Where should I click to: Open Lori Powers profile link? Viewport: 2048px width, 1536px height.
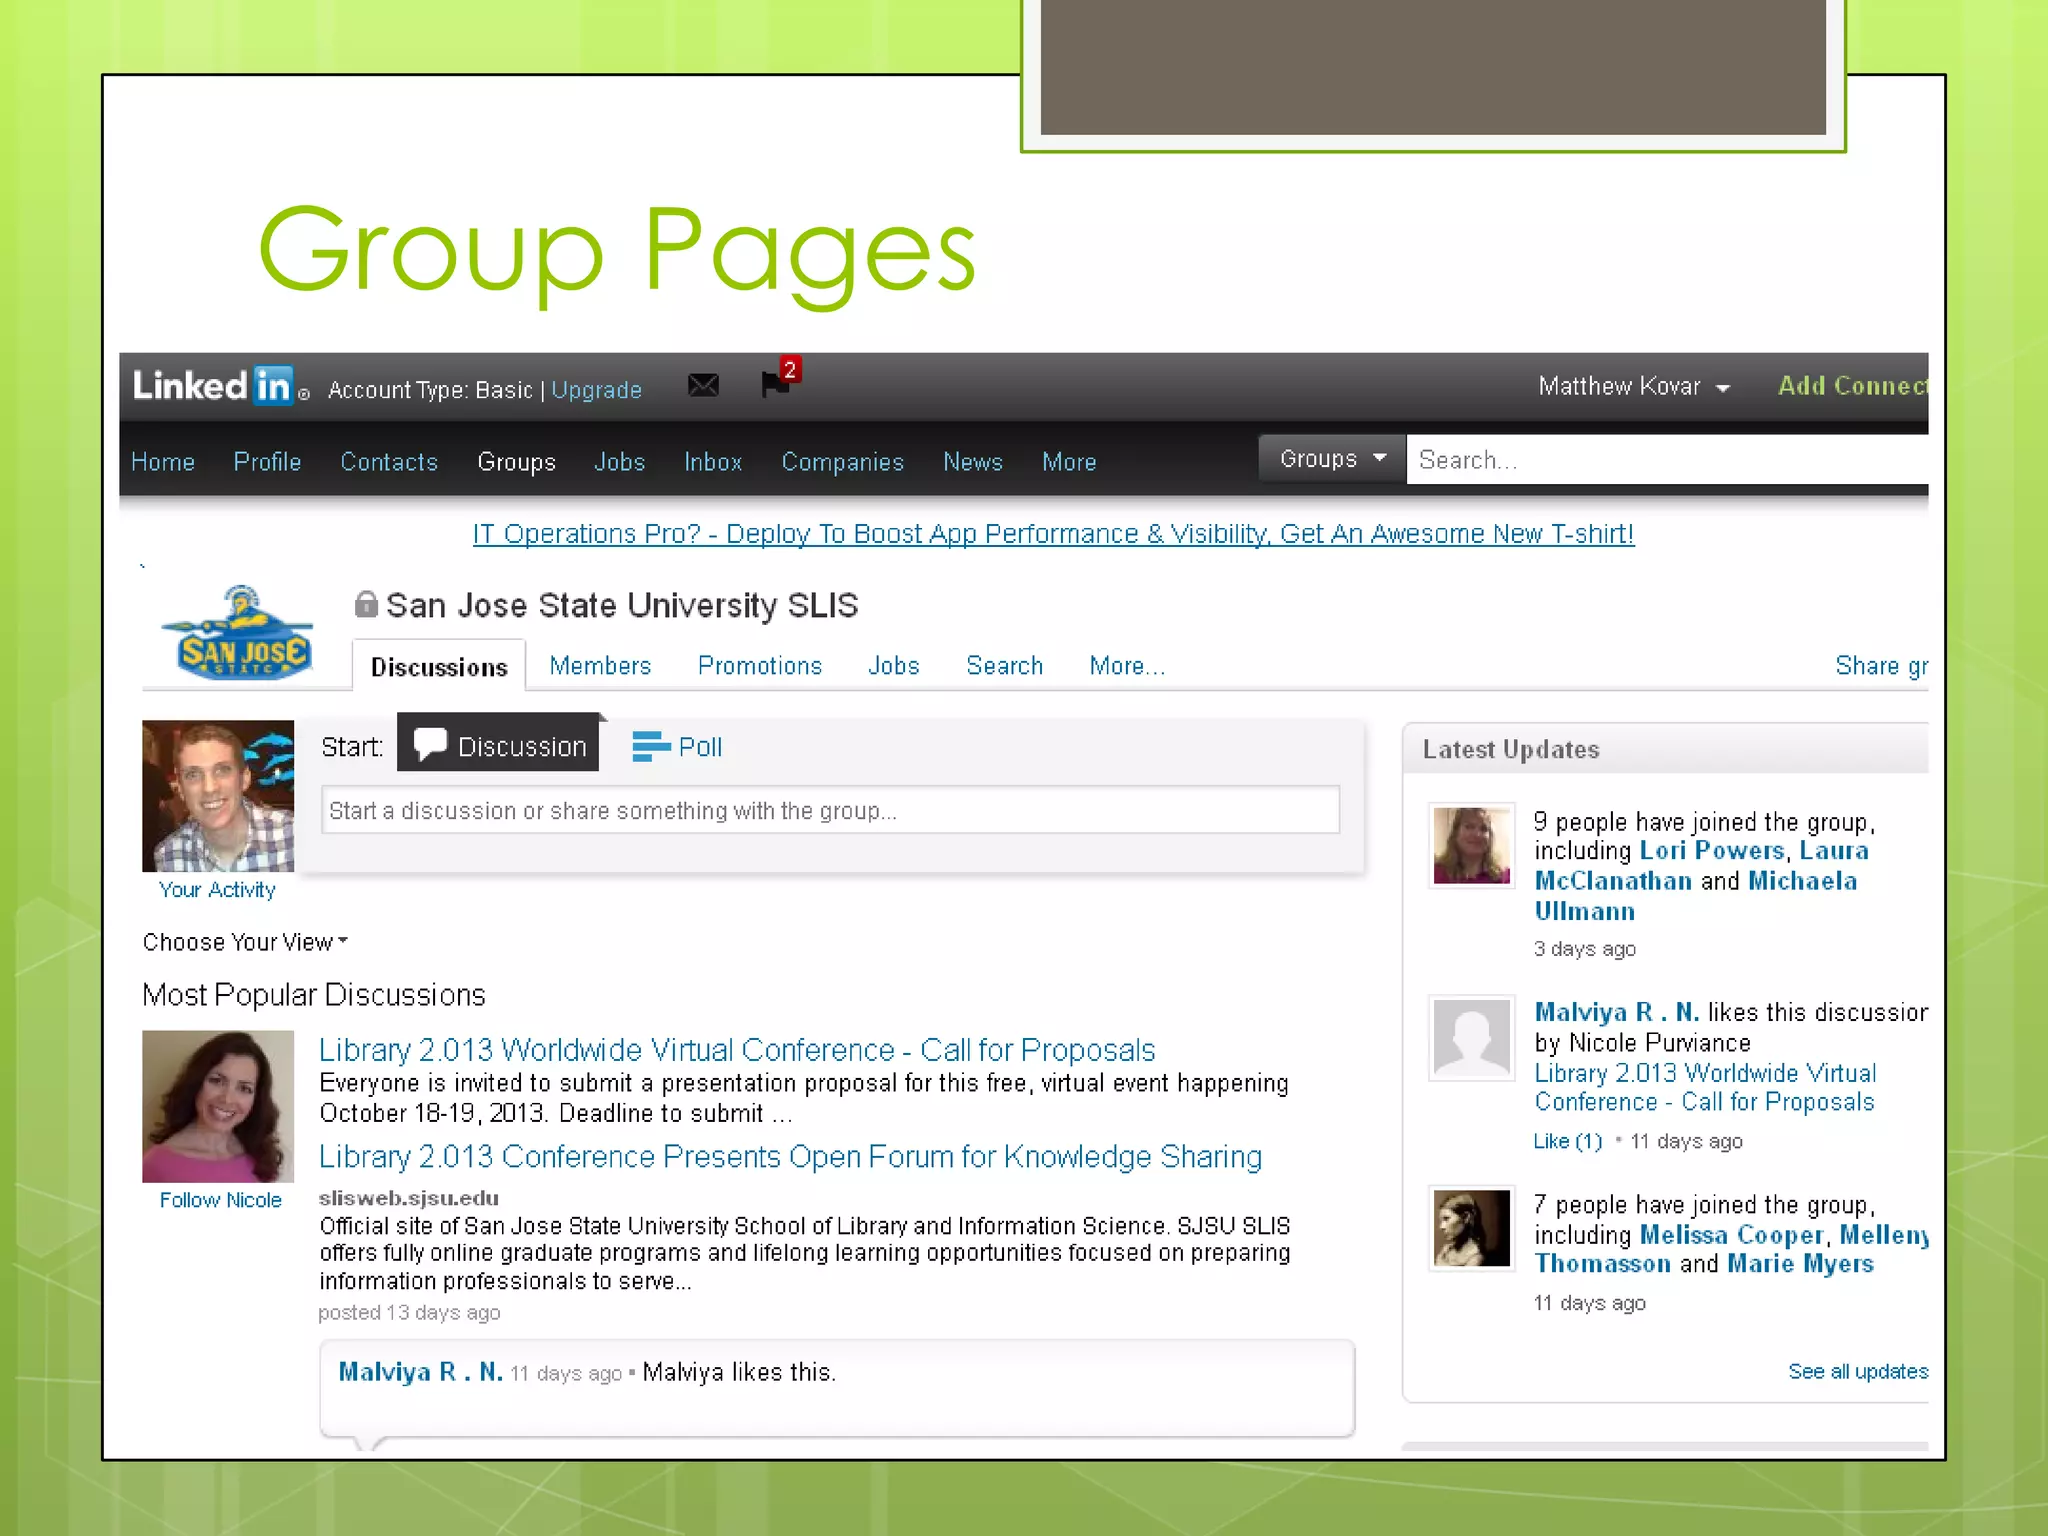[x=1712, y=851]
